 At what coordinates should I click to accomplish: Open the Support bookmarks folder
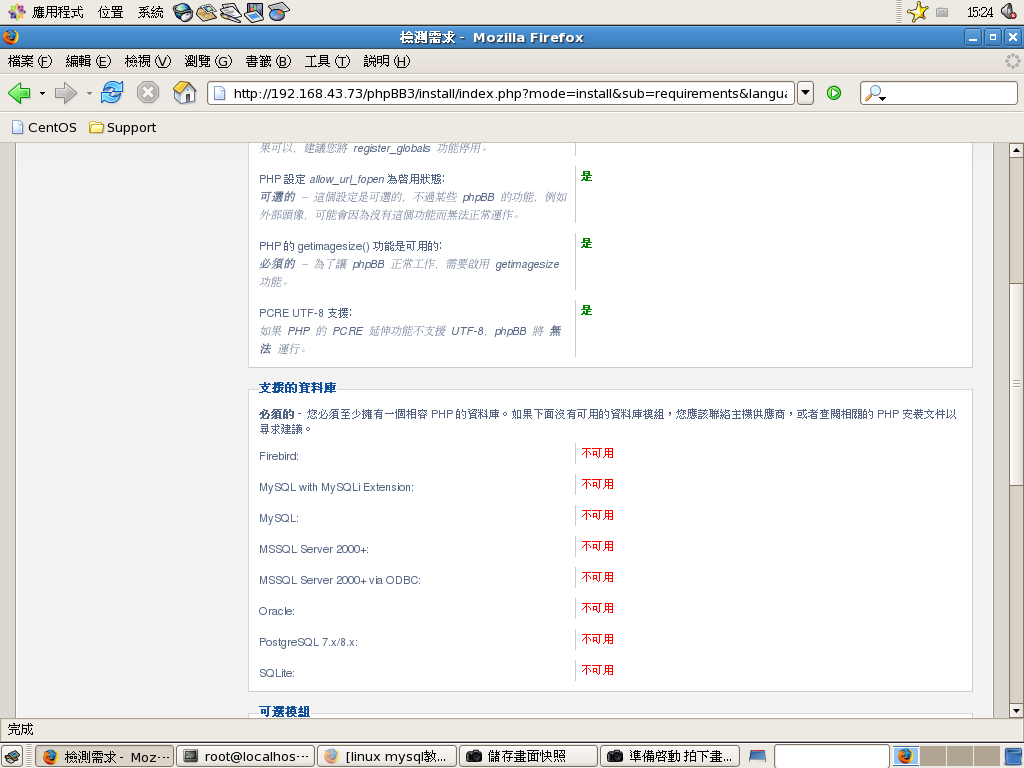tap(123, 127)
